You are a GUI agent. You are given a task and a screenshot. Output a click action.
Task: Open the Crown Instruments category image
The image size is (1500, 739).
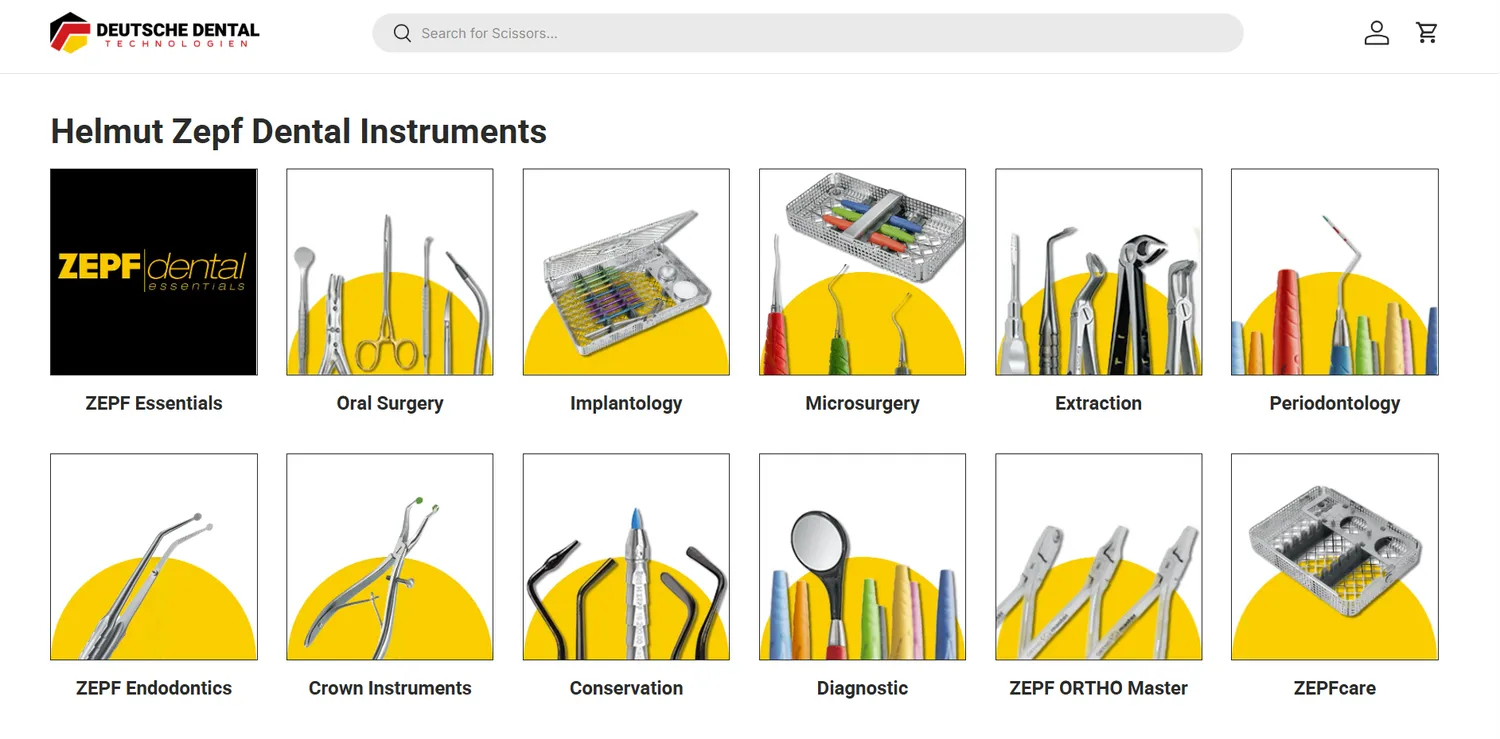pyautogui.click(x=390, y=557)
